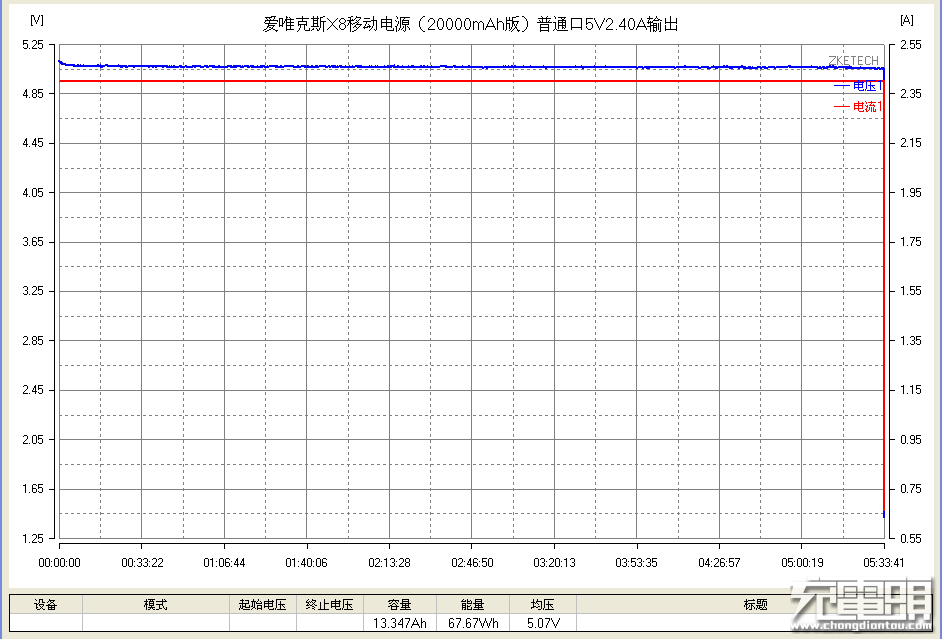942x639 pixels.
Task: Click the 4.45 voltage axis value
Action: coord(33,143)
